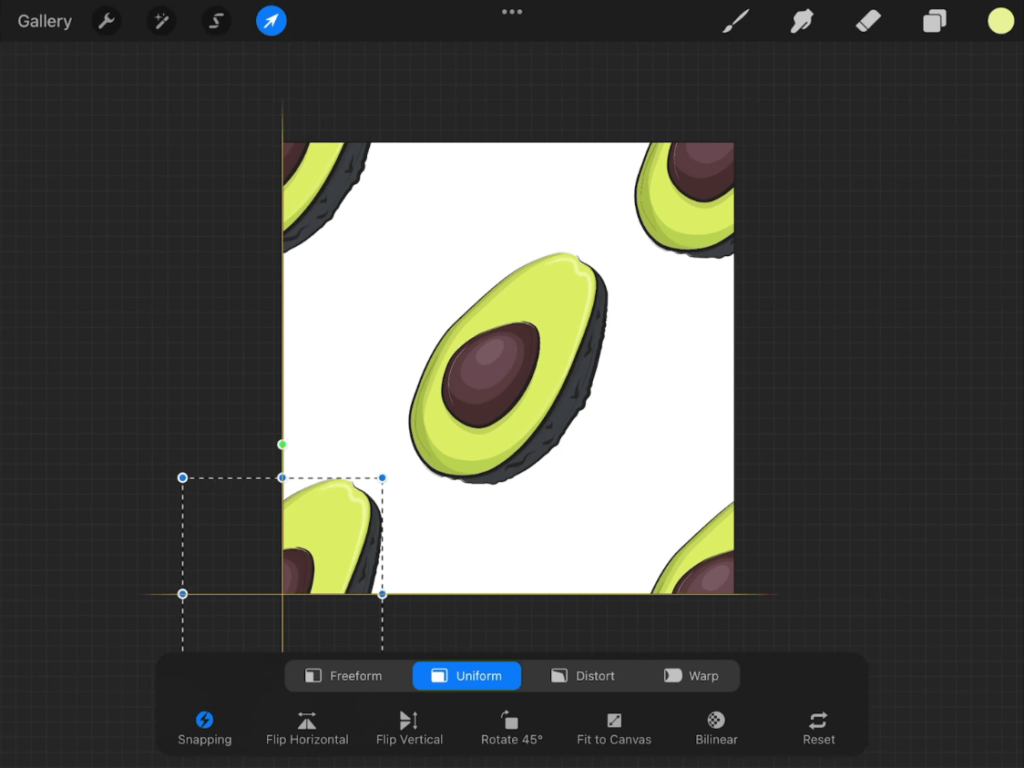1024x768 pixels.
Task: Rotate the selection by 45°
Action: [x=512, y=727]
